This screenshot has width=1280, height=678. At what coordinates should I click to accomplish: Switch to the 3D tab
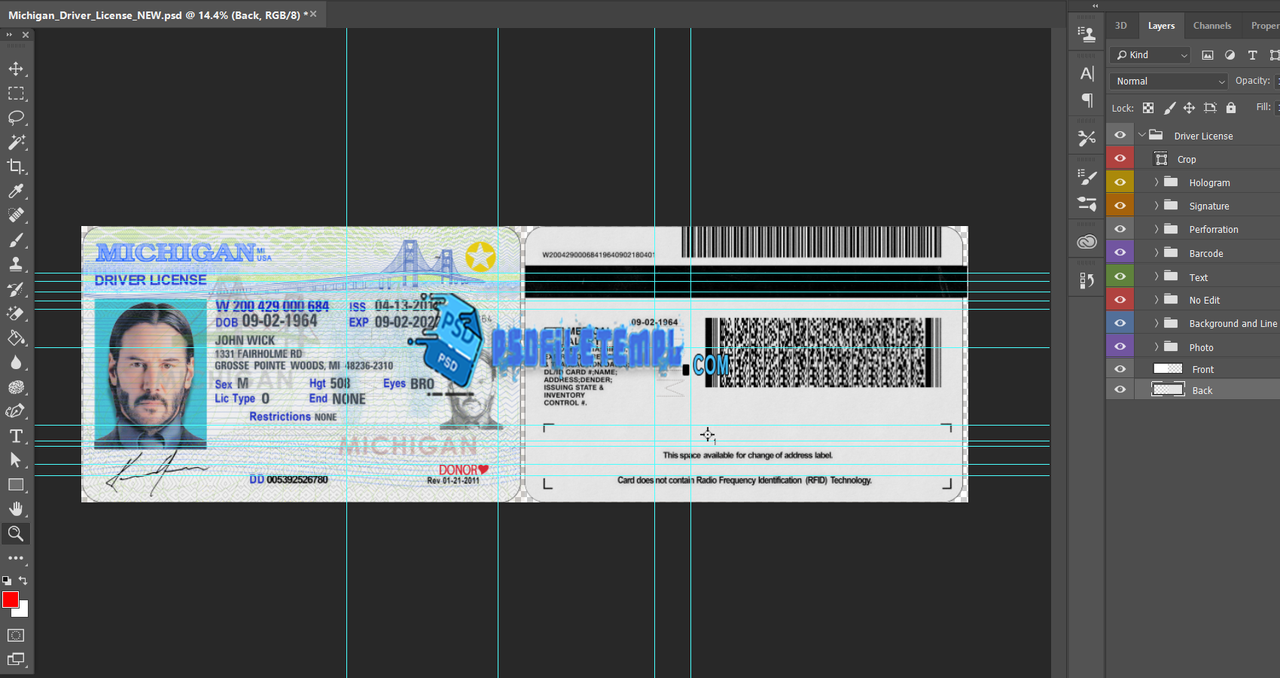[x=1121, y=25]
